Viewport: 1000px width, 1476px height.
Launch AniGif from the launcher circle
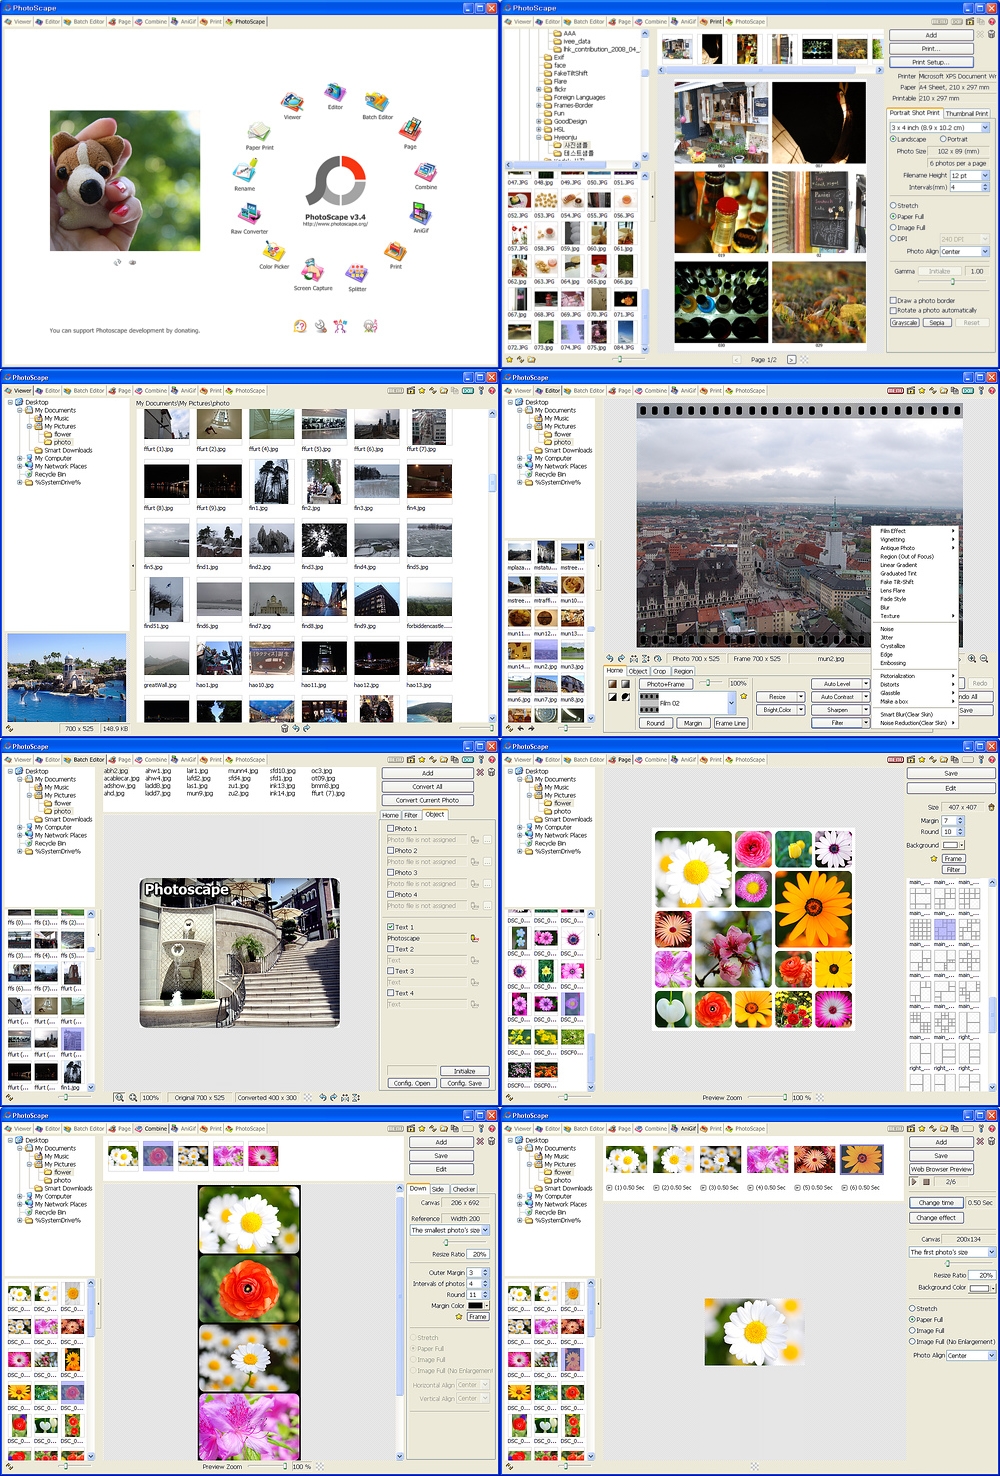(421, 214)
